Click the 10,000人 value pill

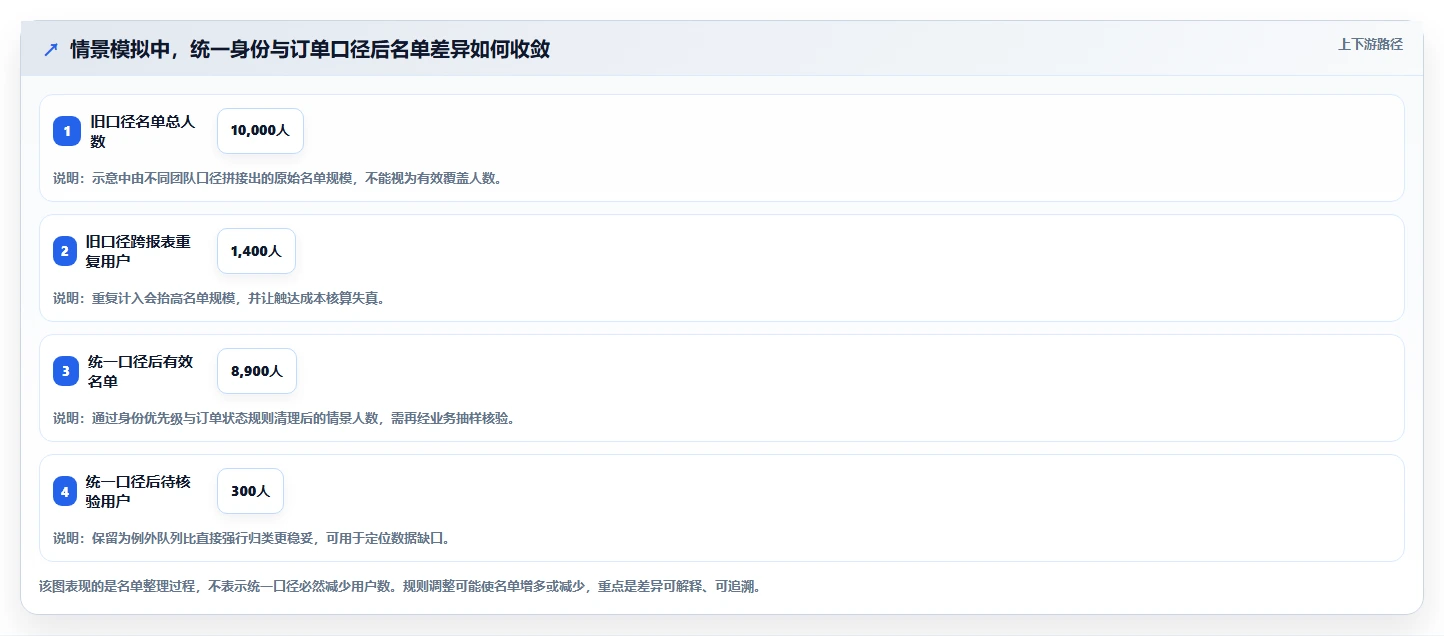coord(260,131)
